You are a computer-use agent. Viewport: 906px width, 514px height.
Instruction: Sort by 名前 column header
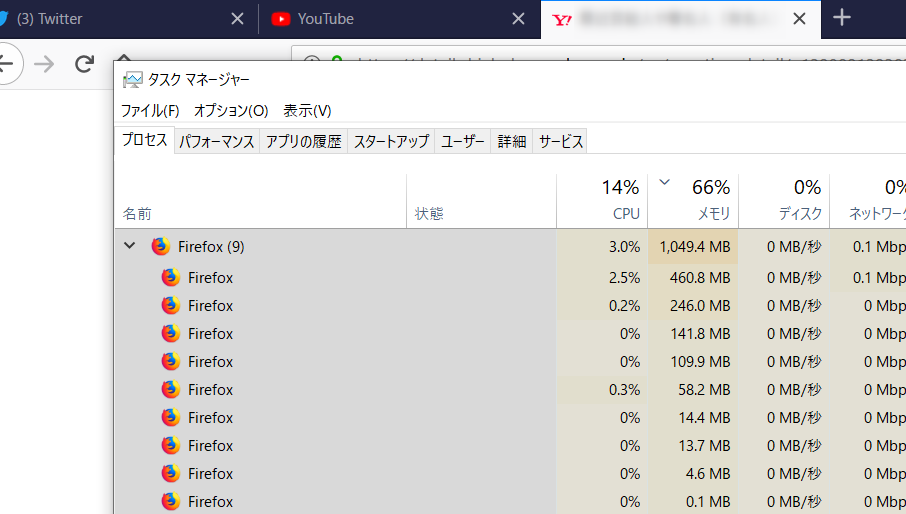point(261,201)
